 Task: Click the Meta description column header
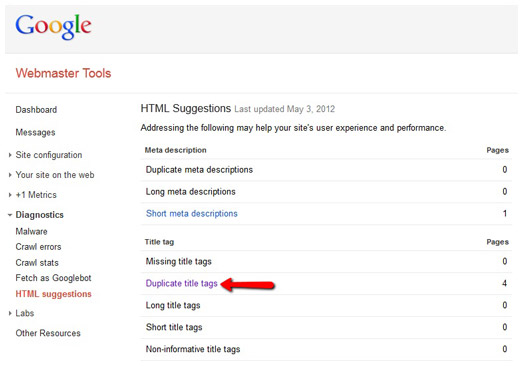[x=175, y=150]
